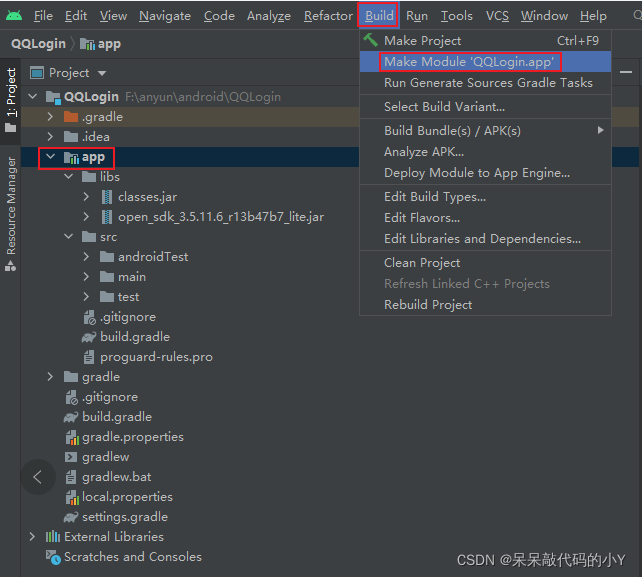Image resolution: width=642 pixels, height=577 pixels.
Task: Click QQLogin in the breadcrumb
Action: [38, 44]
